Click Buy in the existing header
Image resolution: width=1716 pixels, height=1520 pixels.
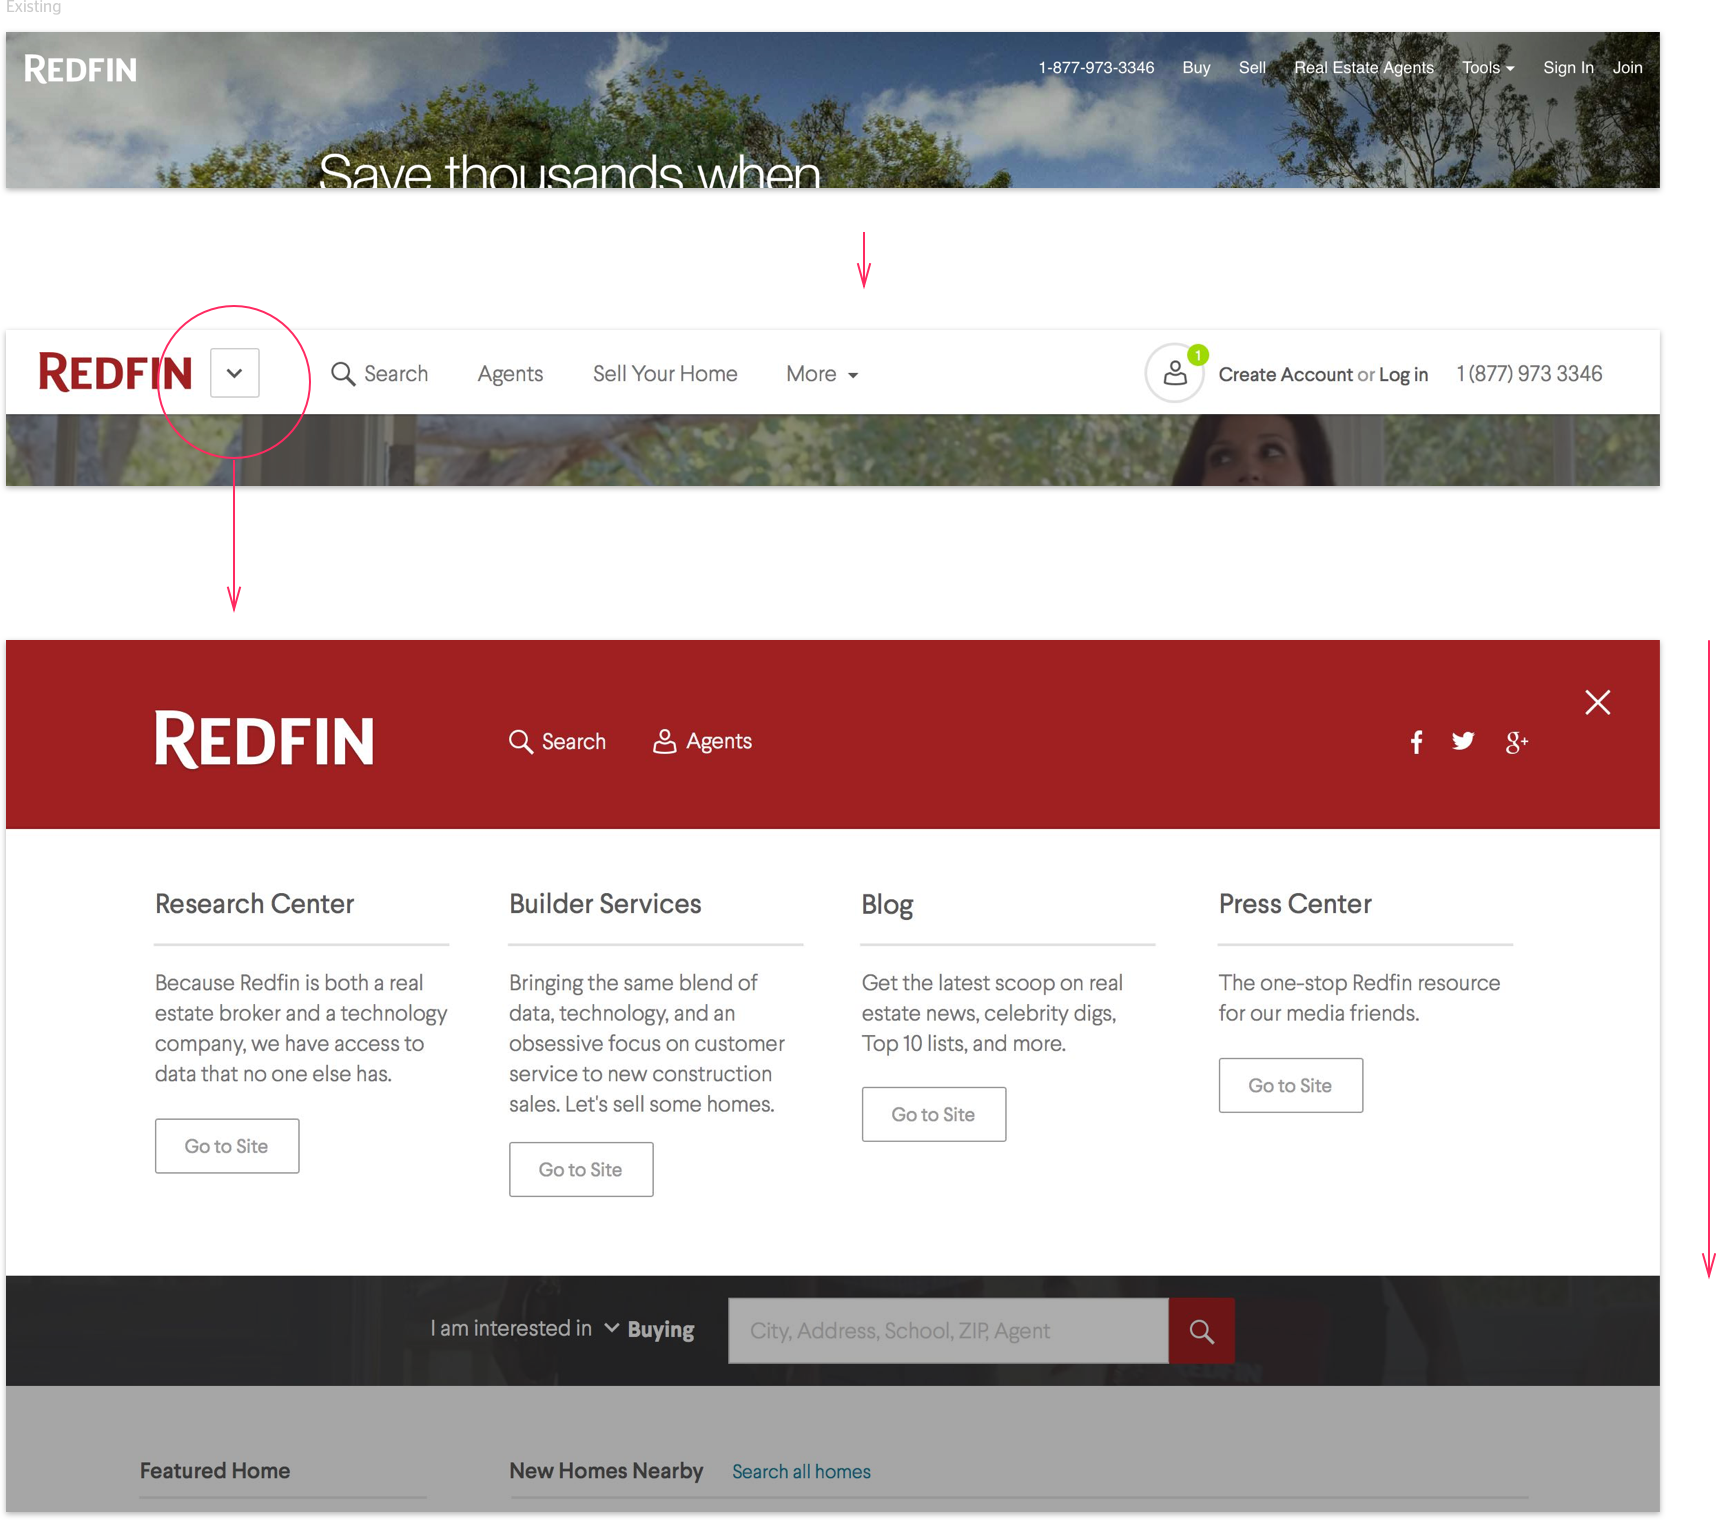pos(1196,68)
